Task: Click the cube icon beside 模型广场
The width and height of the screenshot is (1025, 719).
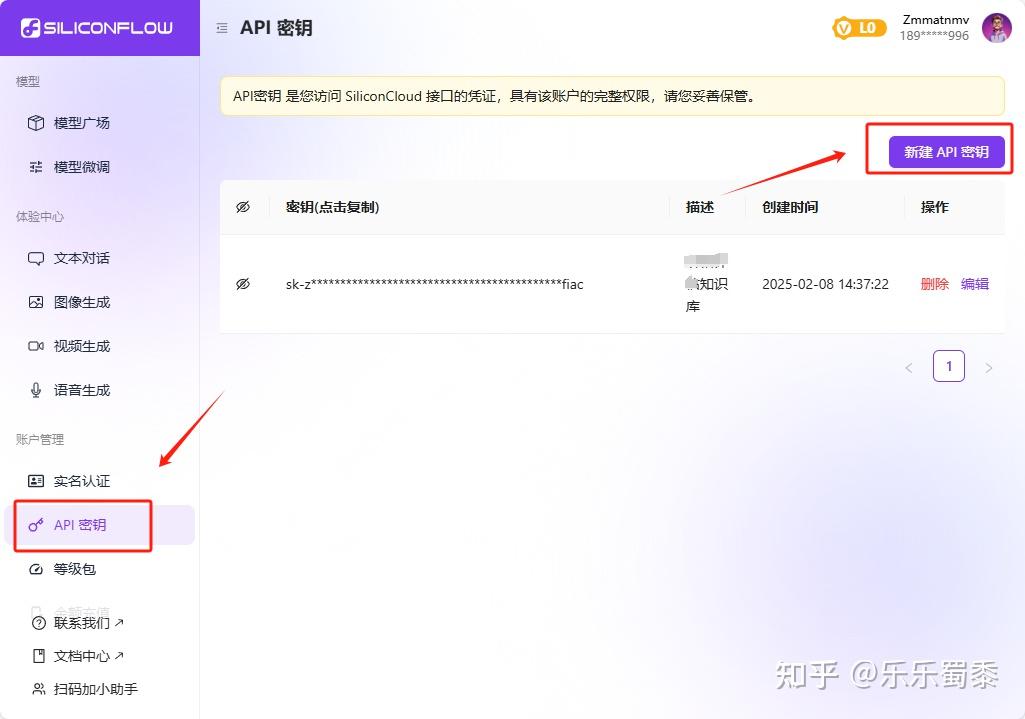Action: pos(36,123)
